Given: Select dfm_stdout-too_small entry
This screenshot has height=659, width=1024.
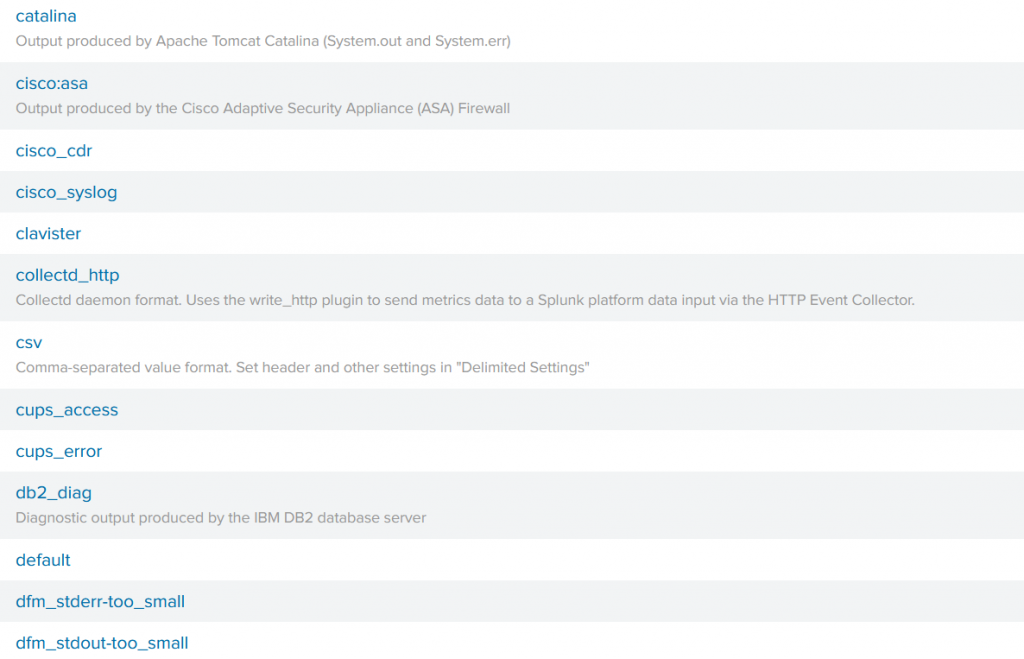Looking at the screenshot, I should click(x=102, y=643).
